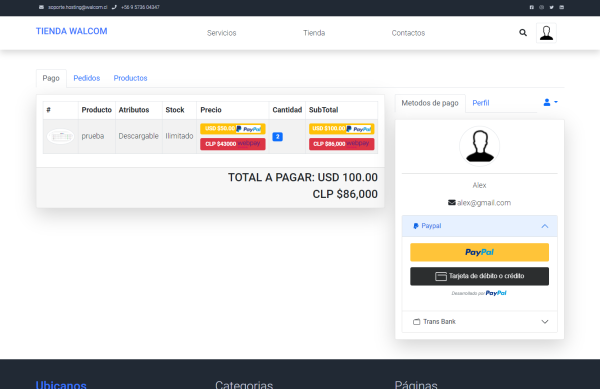Open the Contactos menu item
The image size is (600, 389).
pyautogui.click(x=408, y=33)
